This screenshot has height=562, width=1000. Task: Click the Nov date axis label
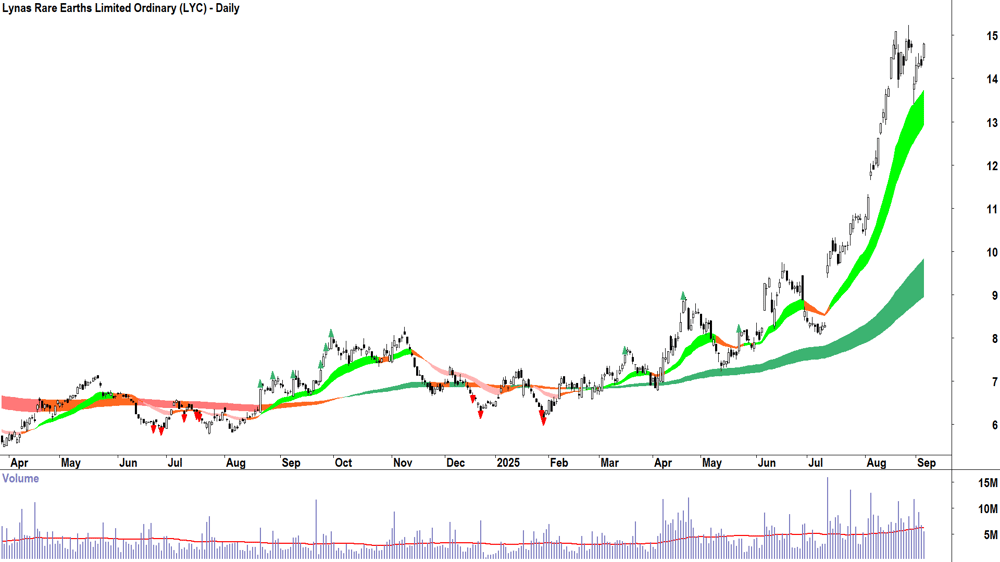click(402, 462)
